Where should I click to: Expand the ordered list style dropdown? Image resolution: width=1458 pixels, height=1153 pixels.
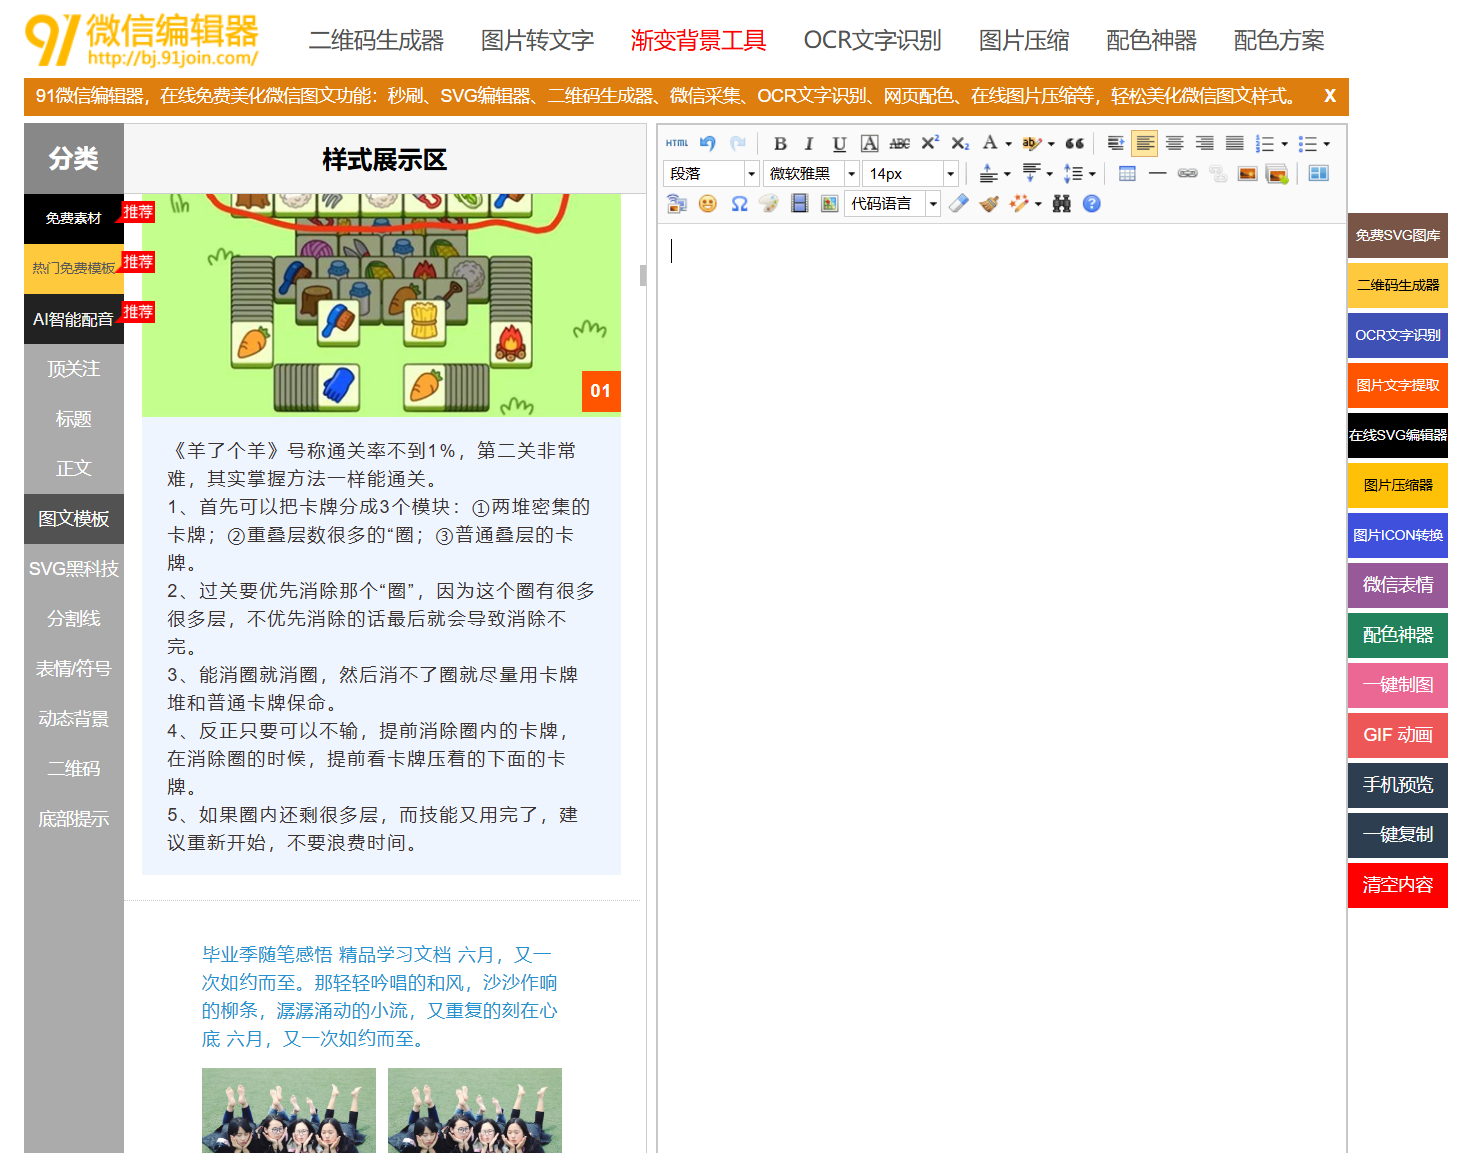(1284, 144)
